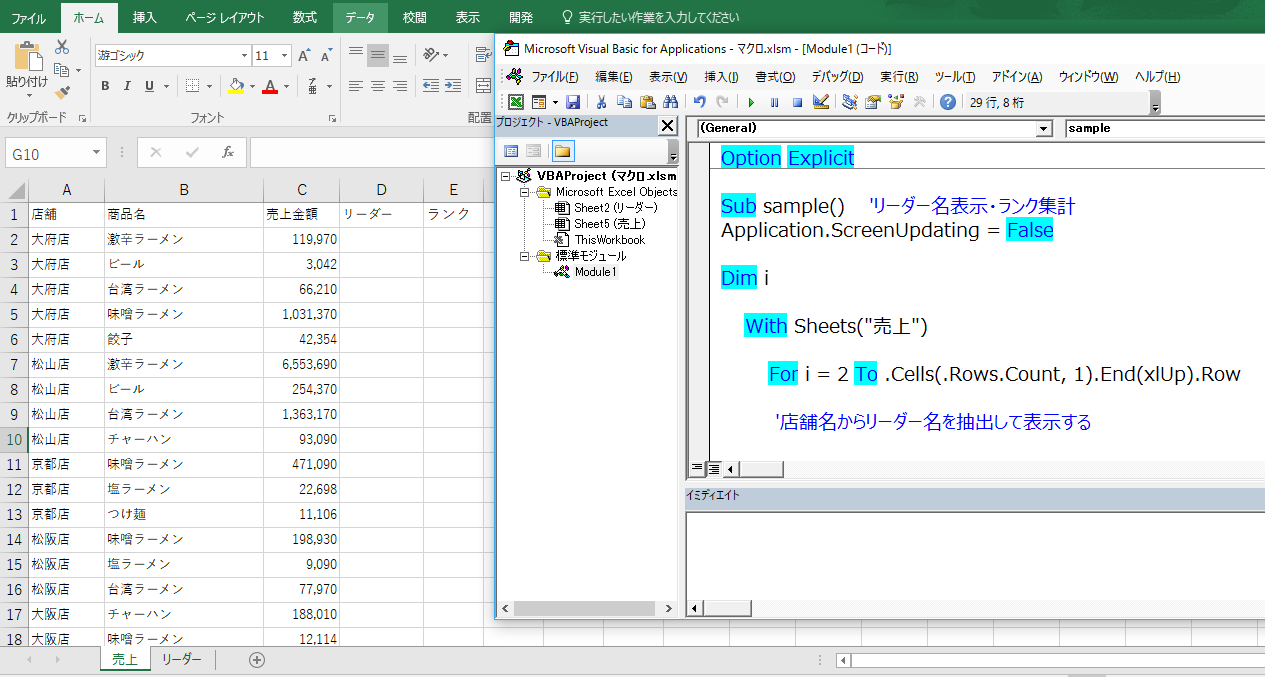Screen dimensions: 1265x677
Task: Open the デバッグ(D) menu
Action: coord(838,77)
